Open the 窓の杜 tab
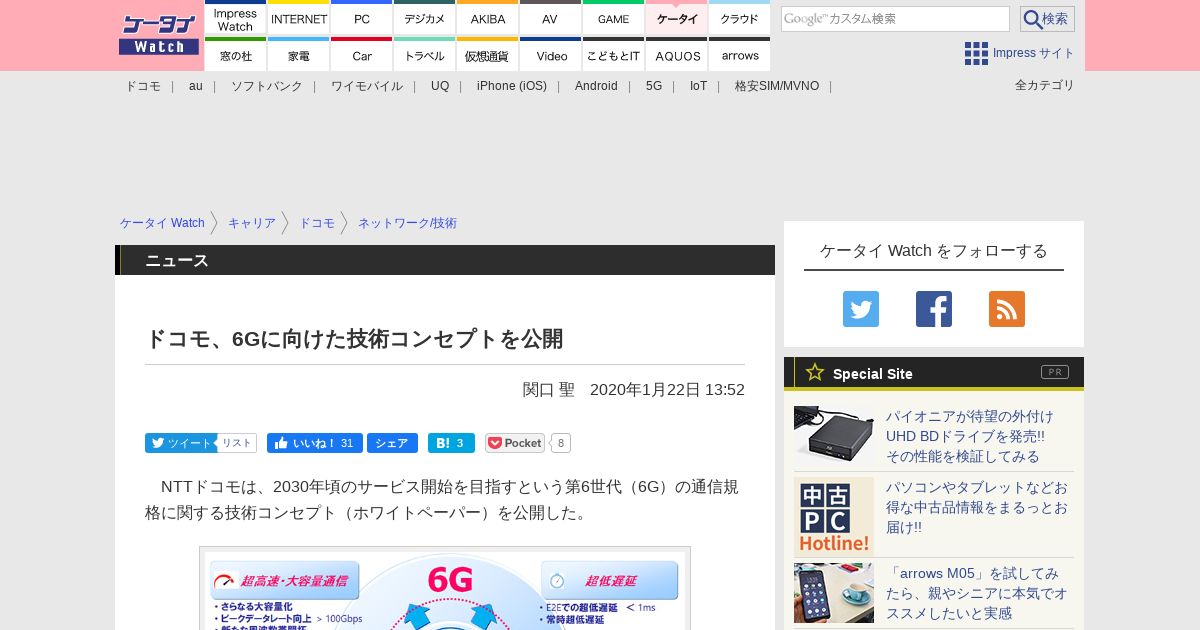Image resolution: width=1200 pixels, height=630 pixels. coord(235,55)
